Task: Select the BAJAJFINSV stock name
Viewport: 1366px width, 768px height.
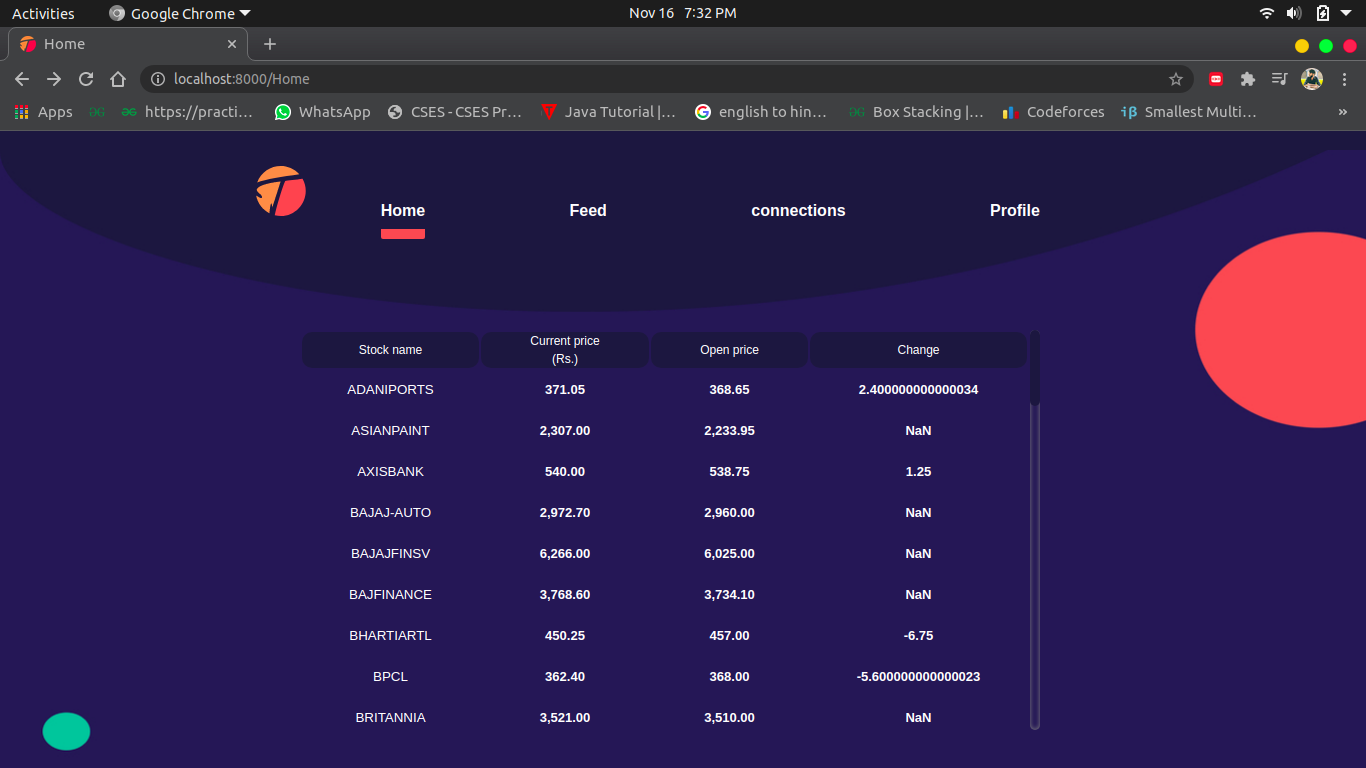Action: pyautogui.click(x=390, y=553)
